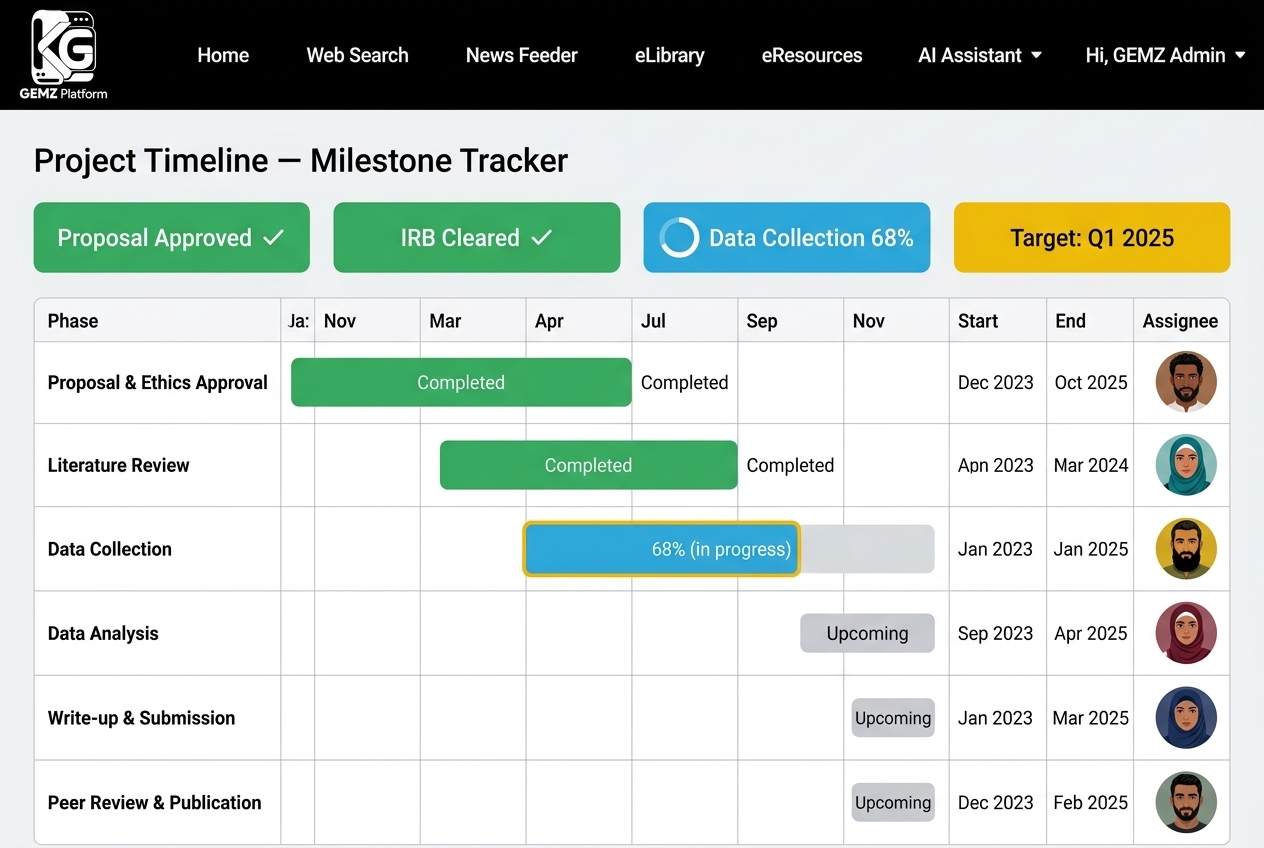This screenshot has height=848, width=1264.
Task: Click Completed text beside Proposal & Ethics bar
Action: point(684,382)
